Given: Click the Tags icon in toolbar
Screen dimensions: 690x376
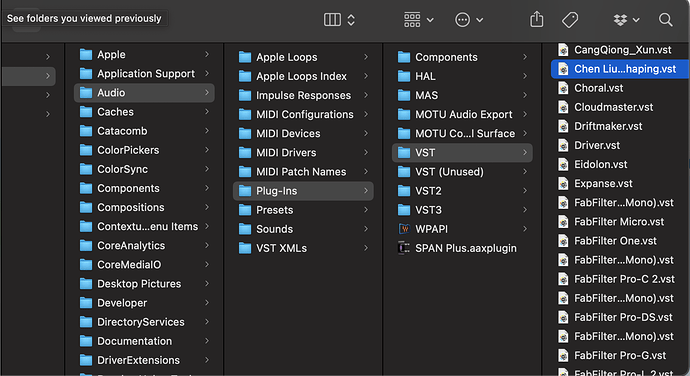Looking at the screenshot, I should pyautogui.click(x=570, y=20).
